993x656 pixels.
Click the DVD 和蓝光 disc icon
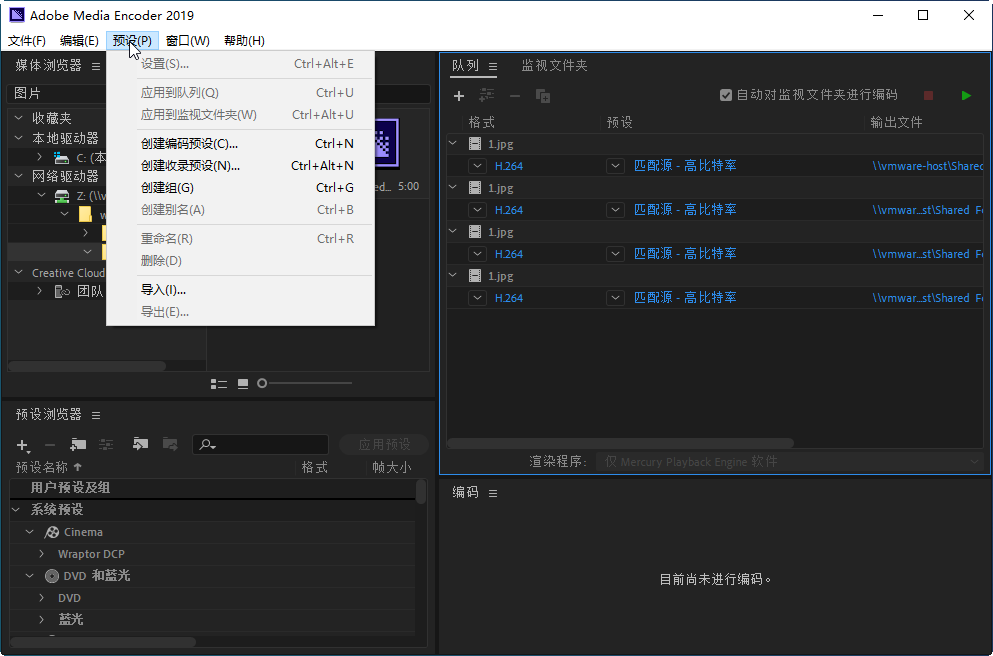coord(52,576)
